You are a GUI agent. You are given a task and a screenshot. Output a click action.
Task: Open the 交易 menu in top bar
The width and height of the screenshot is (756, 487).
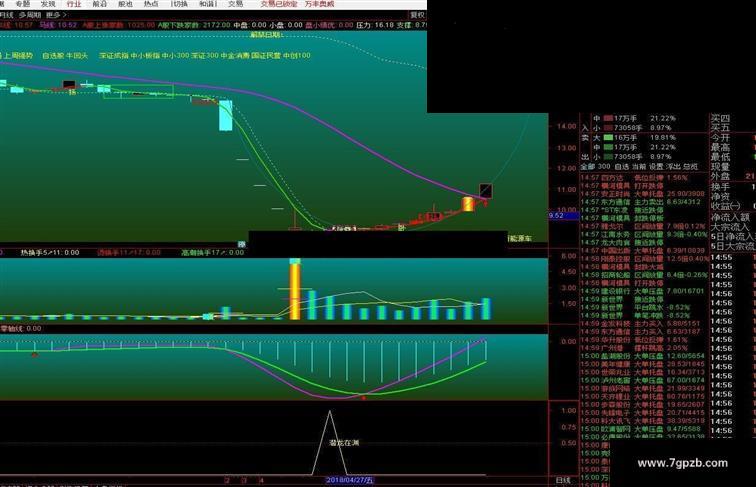235,4
